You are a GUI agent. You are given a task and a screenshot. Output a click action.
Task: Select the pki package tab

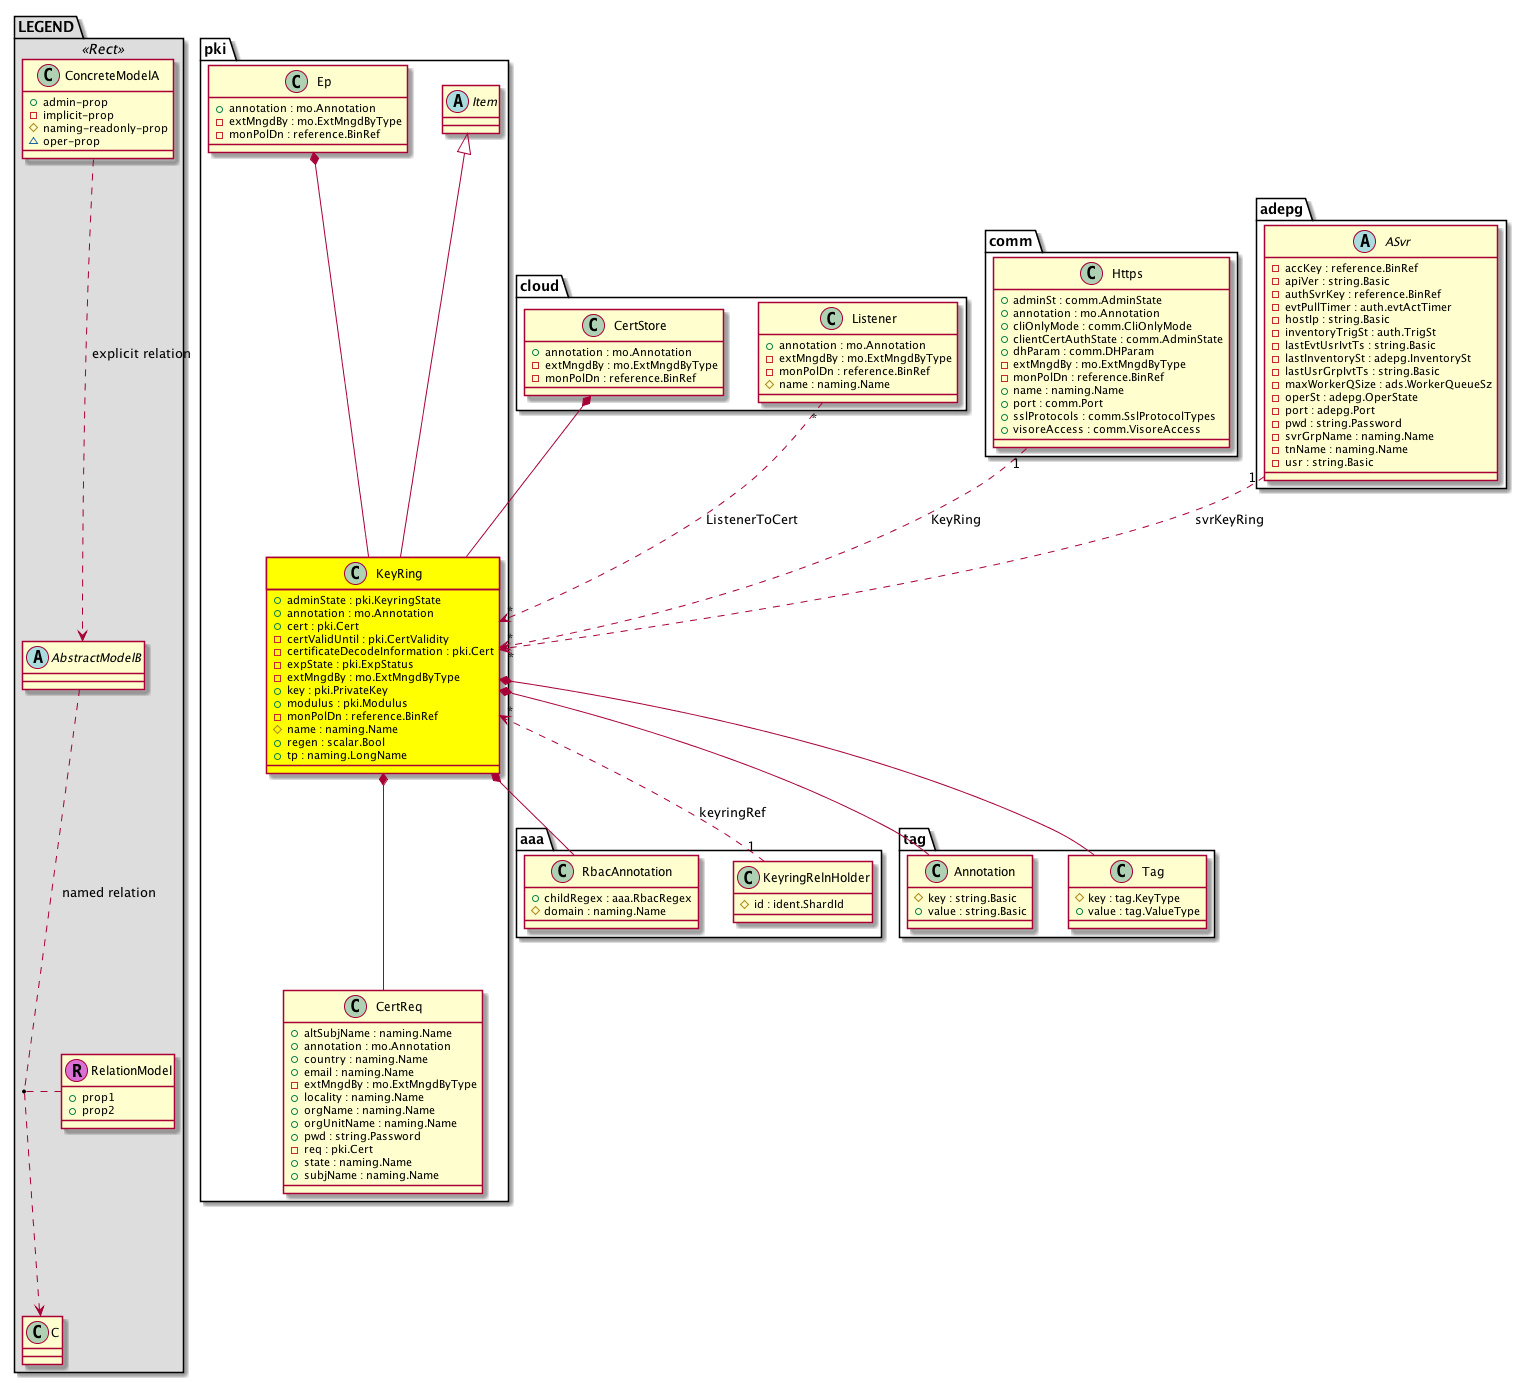pos(215,49)
